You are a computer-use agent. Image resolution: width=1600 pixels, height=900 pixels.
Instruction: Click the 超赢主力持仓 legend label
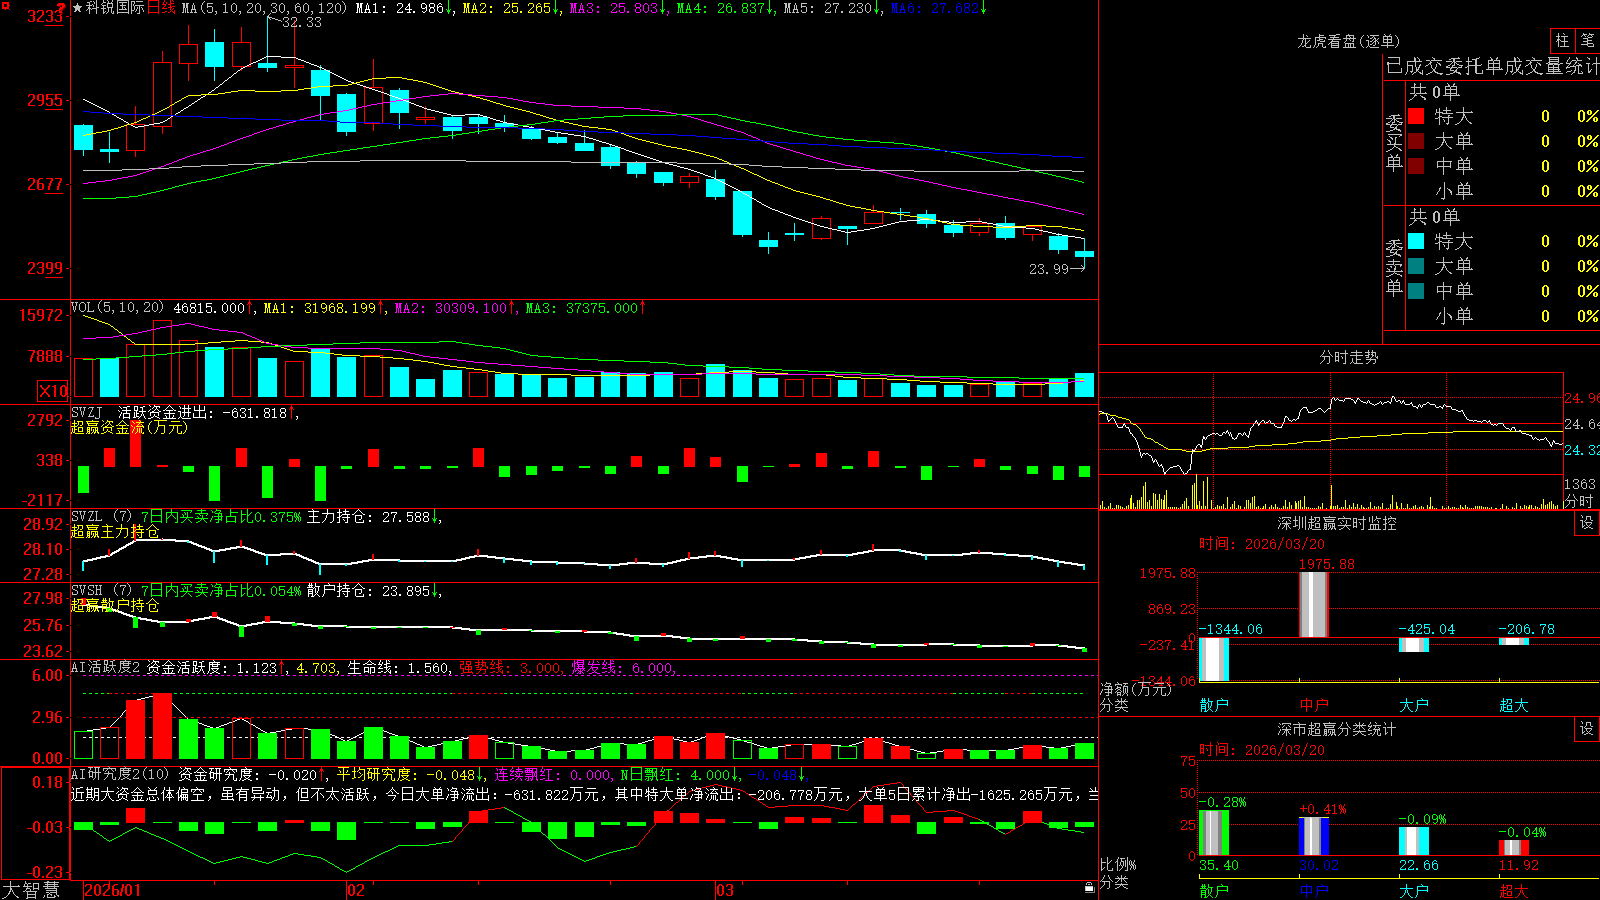point(115,531)
